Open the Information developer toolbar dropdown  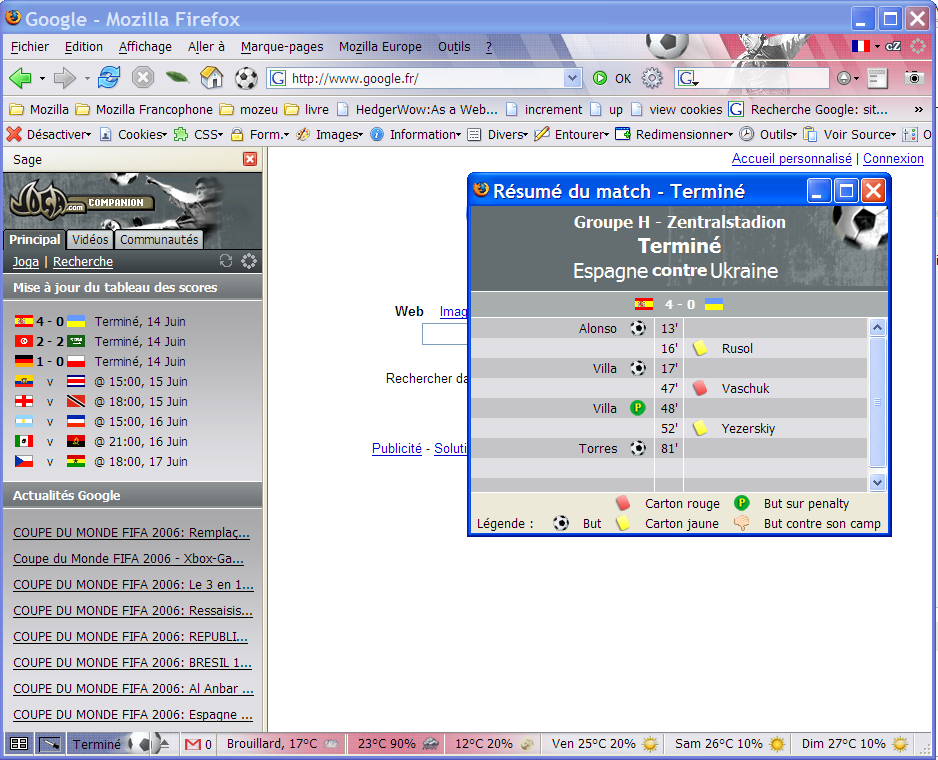[x=416, y=135]
